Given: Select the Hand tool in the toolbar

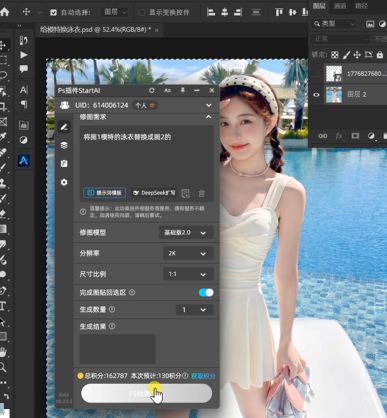Looking at the screenshot, I should coord(3,352).
